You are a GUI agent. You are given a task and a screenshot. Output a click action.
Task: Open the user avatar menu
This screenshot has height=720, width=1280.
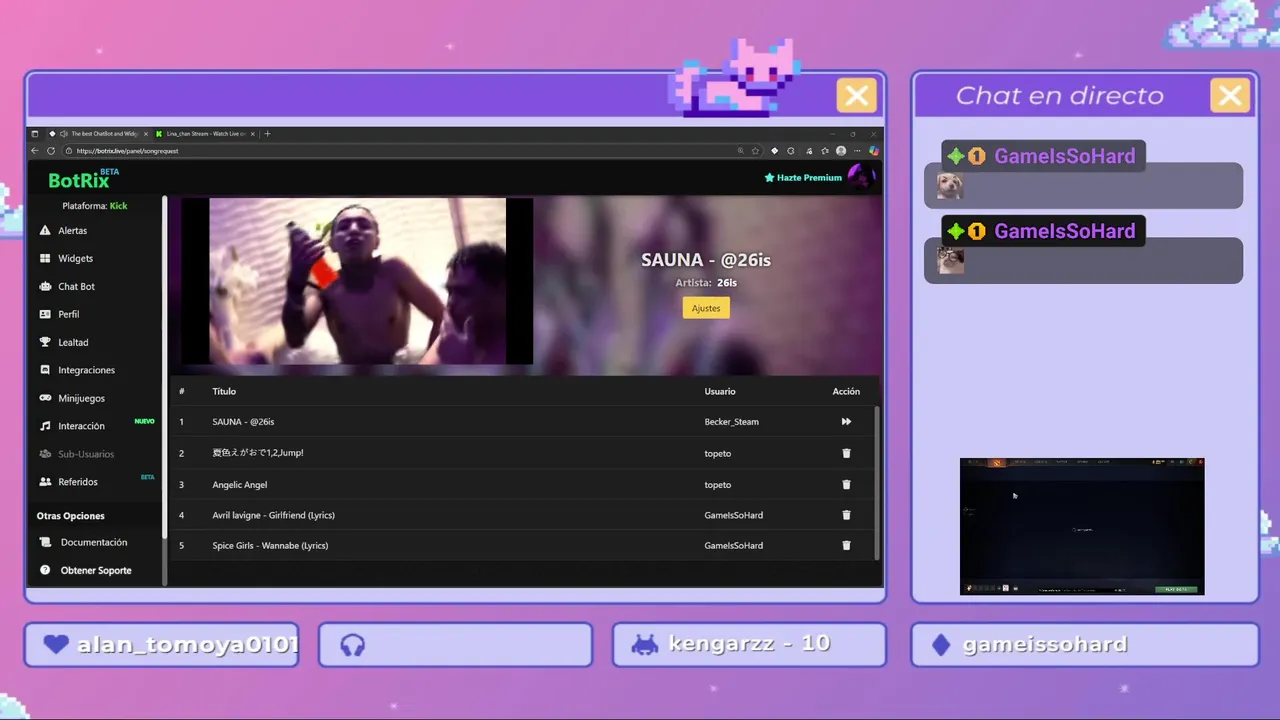(860, 177)
